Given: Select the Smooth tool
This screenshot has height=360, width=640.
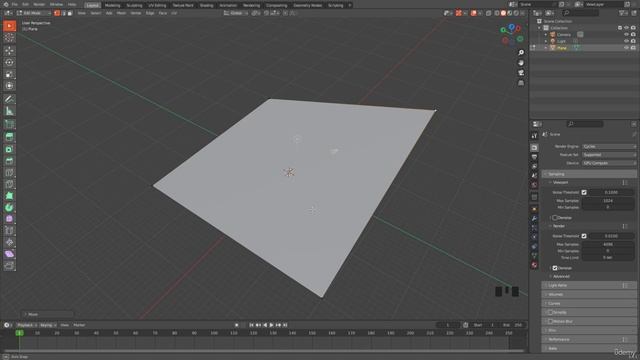Looking at the screenshot, I should (x=9, y=219).
